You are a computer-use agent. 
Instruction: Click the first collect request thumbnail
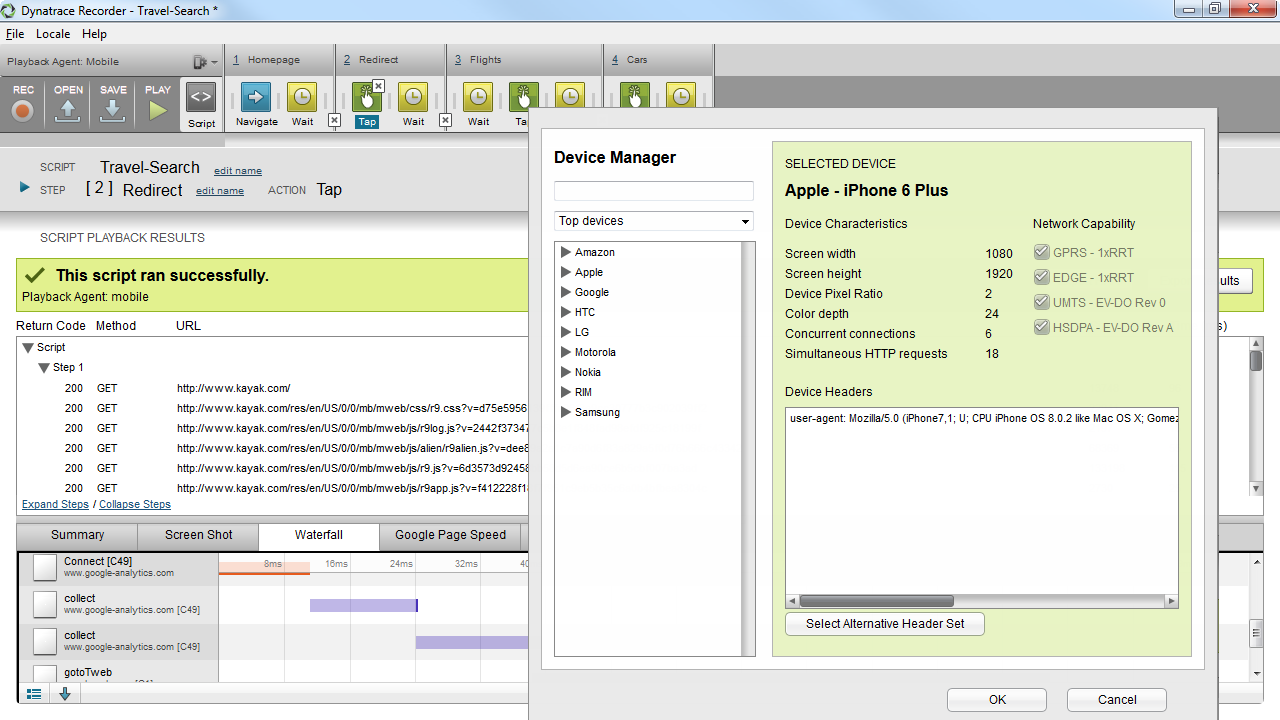click(45, 605)
